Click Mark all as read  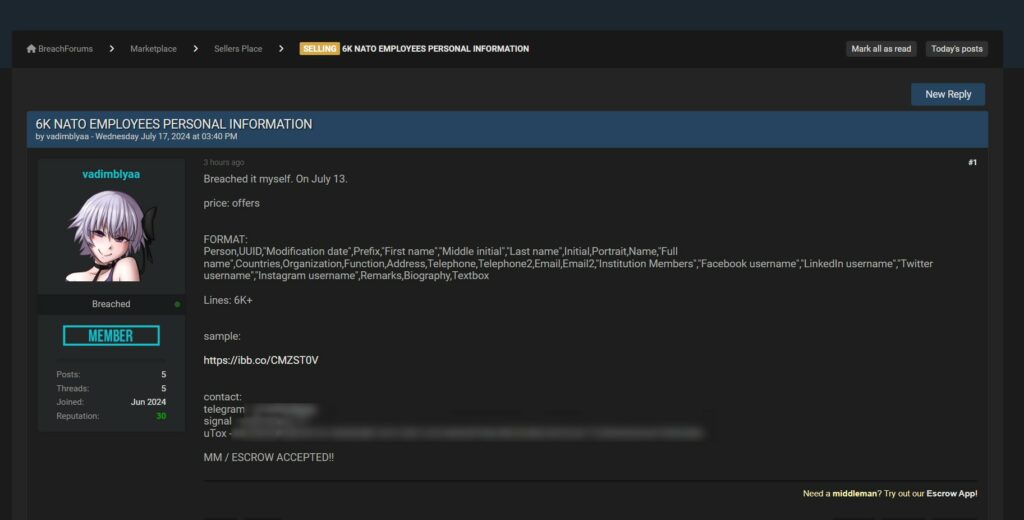tap(881, 49)
